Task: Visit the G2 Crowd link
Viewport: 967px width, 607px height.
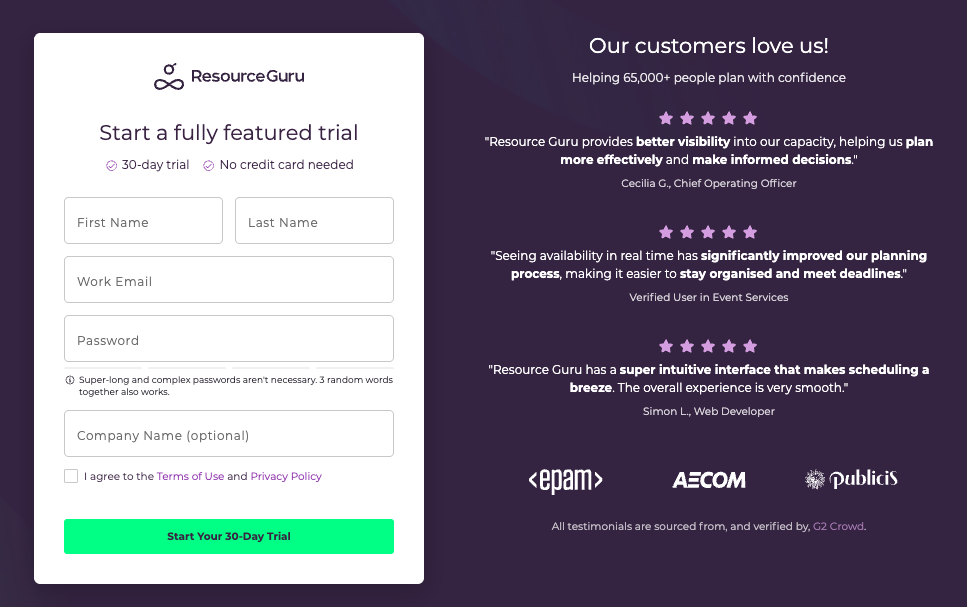Action: (x=838, y=526)
